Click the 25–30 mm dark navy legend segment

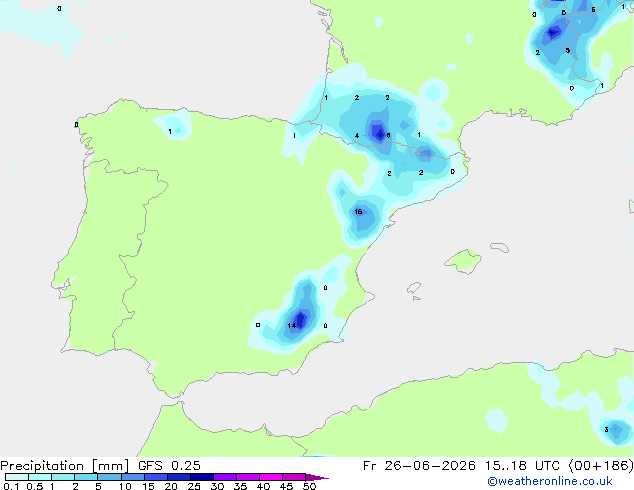point(202,477)
